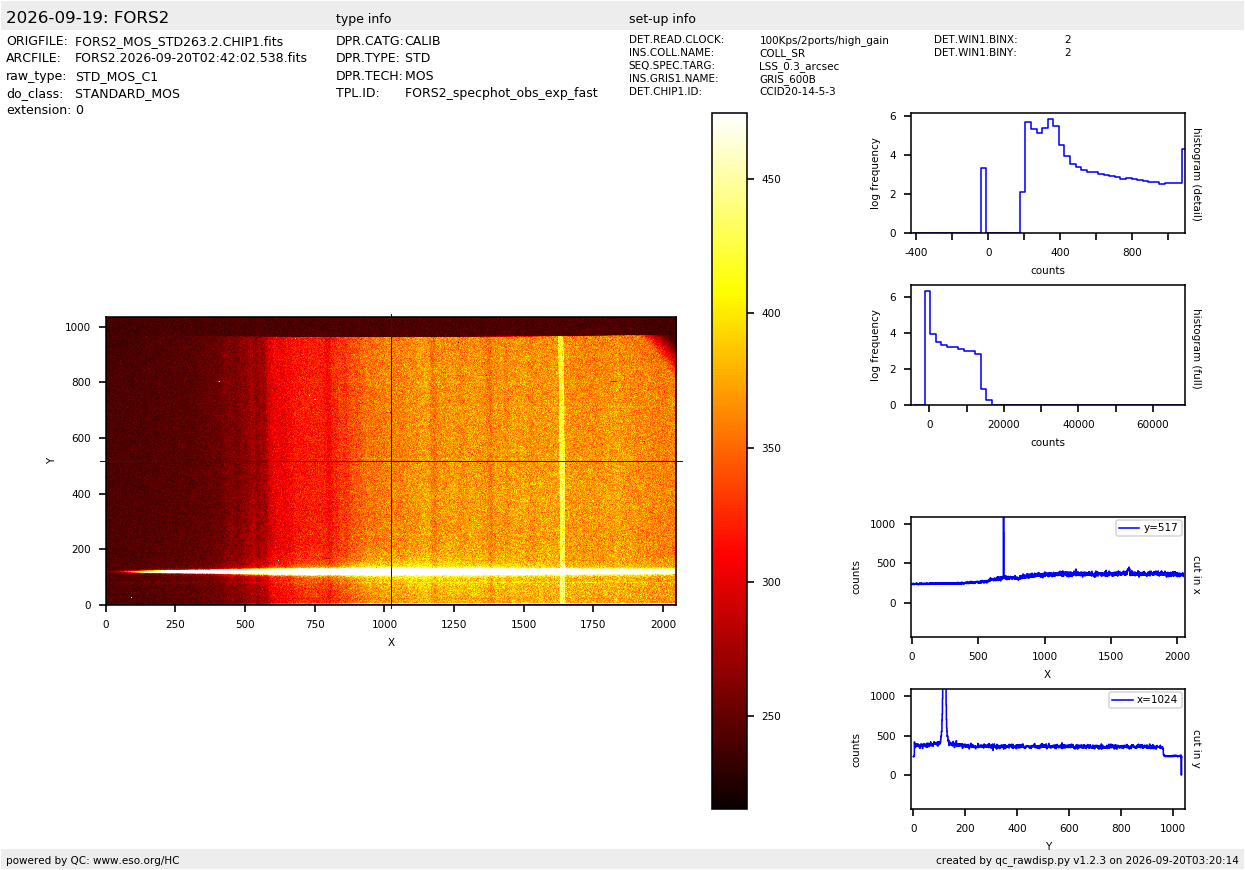Click the histogram (detail) plot
This screenshot has width=1245, height=870.
coord(1048,174)
